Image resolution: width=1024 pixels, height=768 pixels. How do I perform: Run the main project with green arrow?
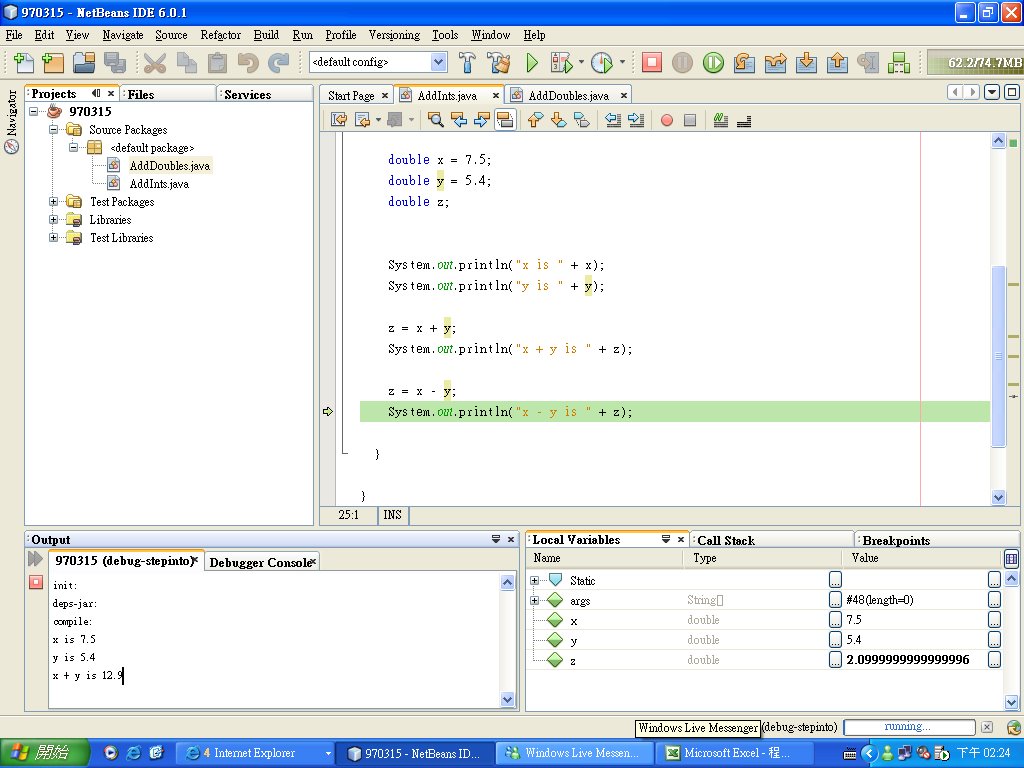coord(532,63)
